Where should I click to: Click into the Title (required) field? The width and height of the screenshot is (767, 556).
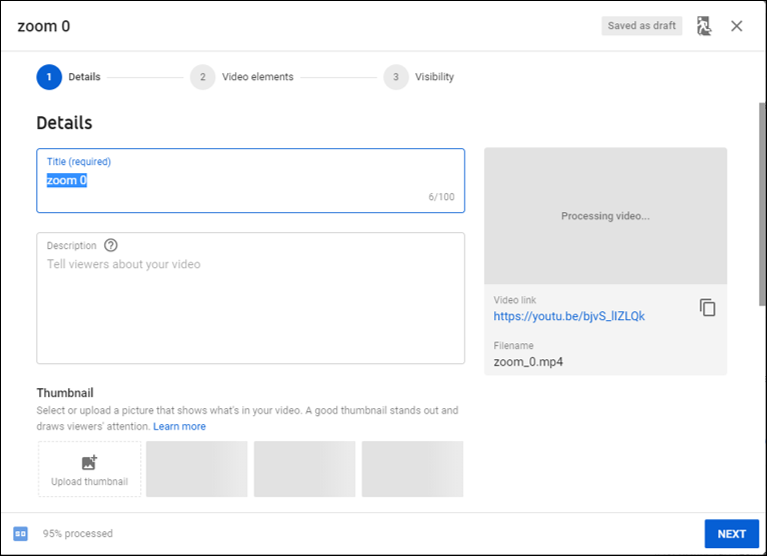tap(250, 180)
